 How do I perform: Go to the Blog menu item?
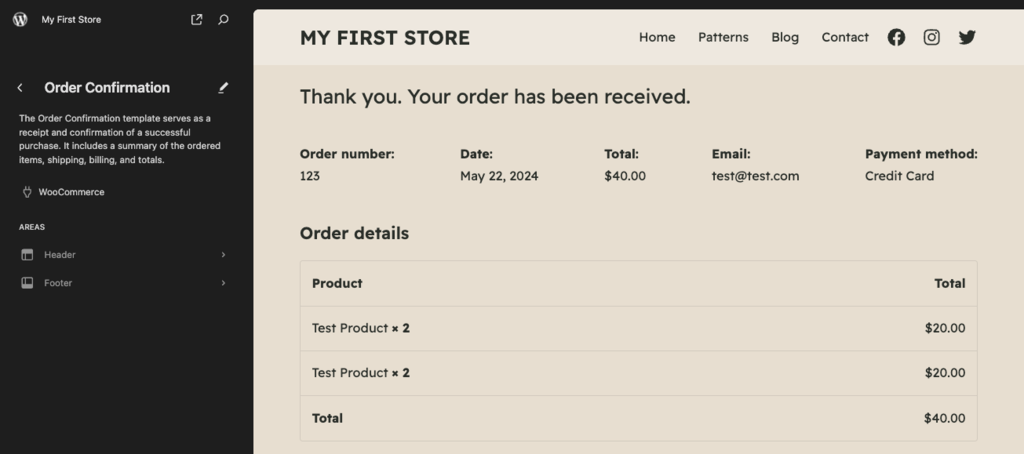pos(785,37)
